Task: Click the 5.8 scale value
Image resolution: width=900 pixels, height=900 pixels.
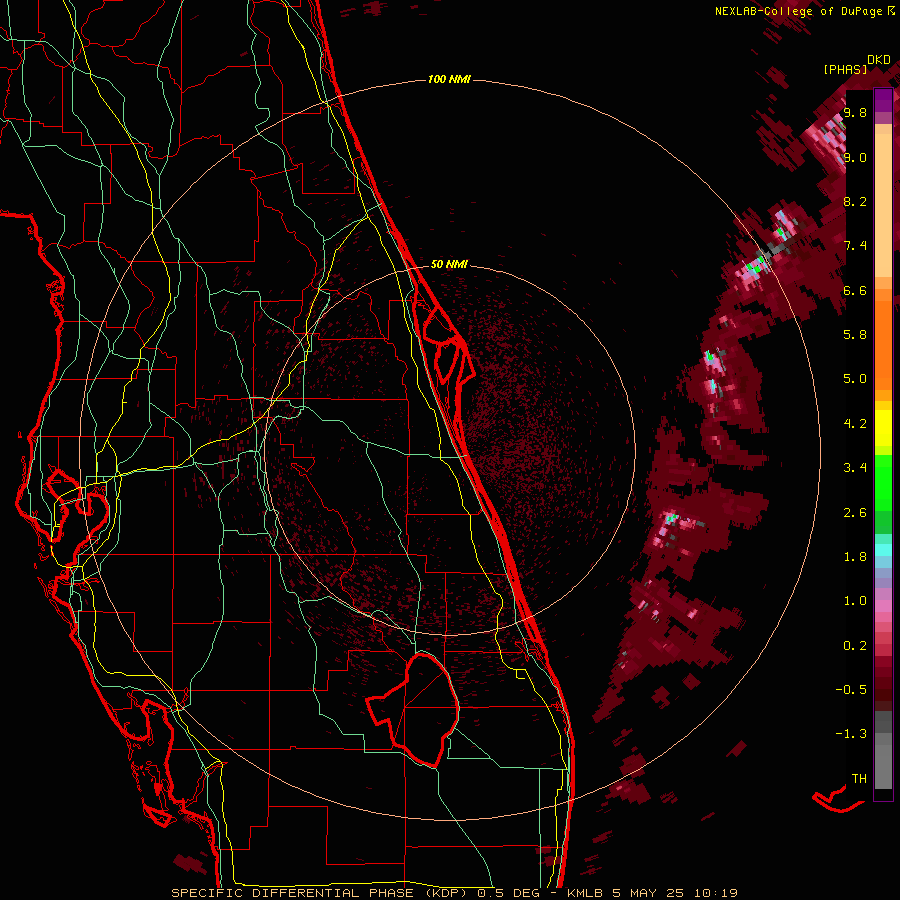Action: [855, 335]
